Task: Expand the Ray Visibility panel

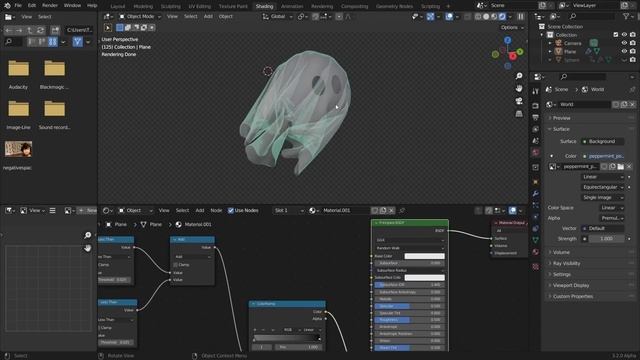Action: (x=566, y=263)
